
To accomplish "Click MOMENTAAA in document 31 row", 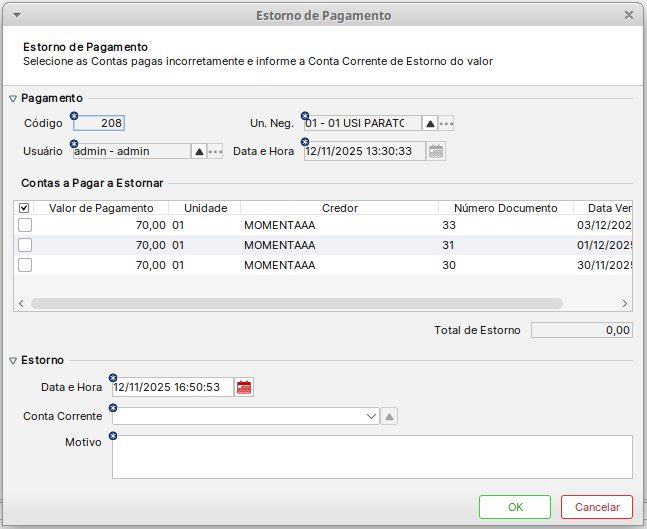I will point(279,245).
